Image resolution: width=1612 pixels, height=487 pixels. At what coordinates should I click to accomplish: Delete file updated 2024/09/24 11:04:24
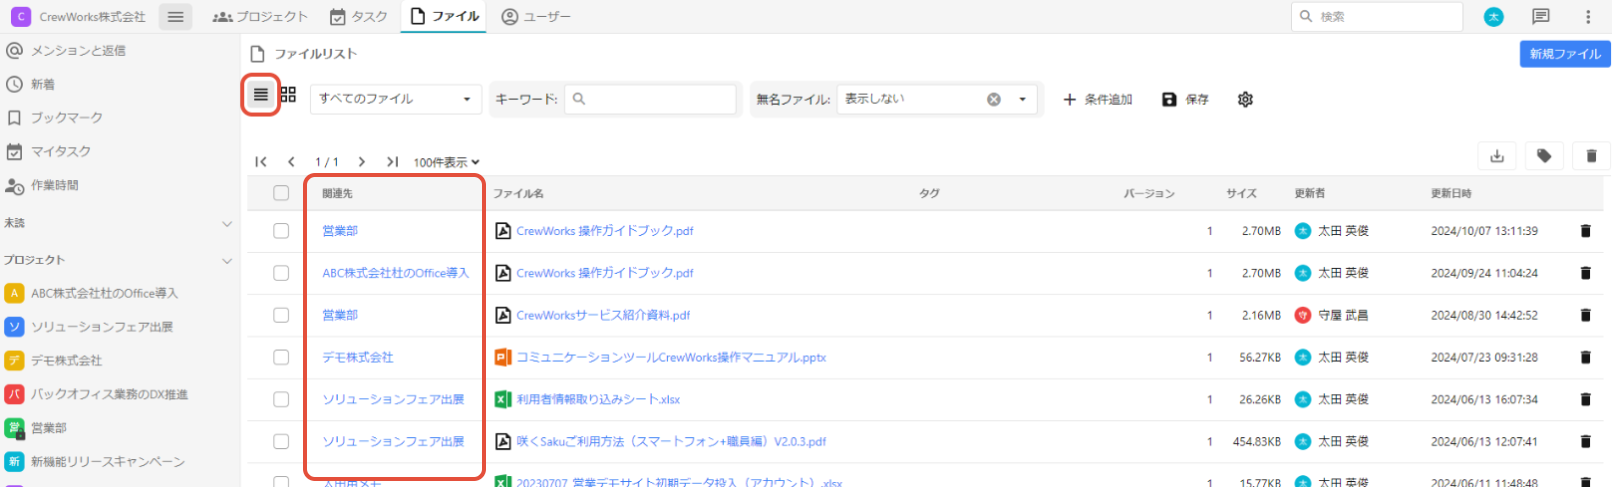click(x=1585, y=273)
